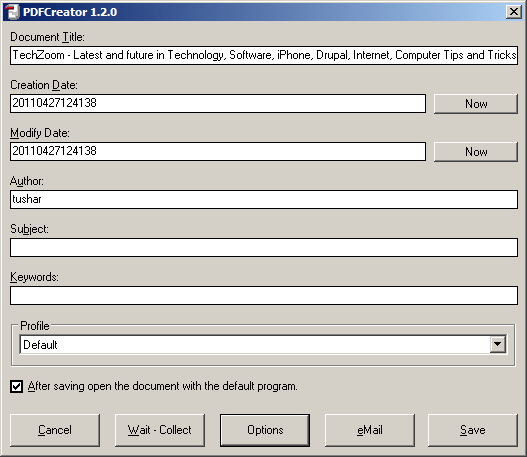Click the PDFCreator icon in title bar
527x457 pixels.
(x=12, y=12)
